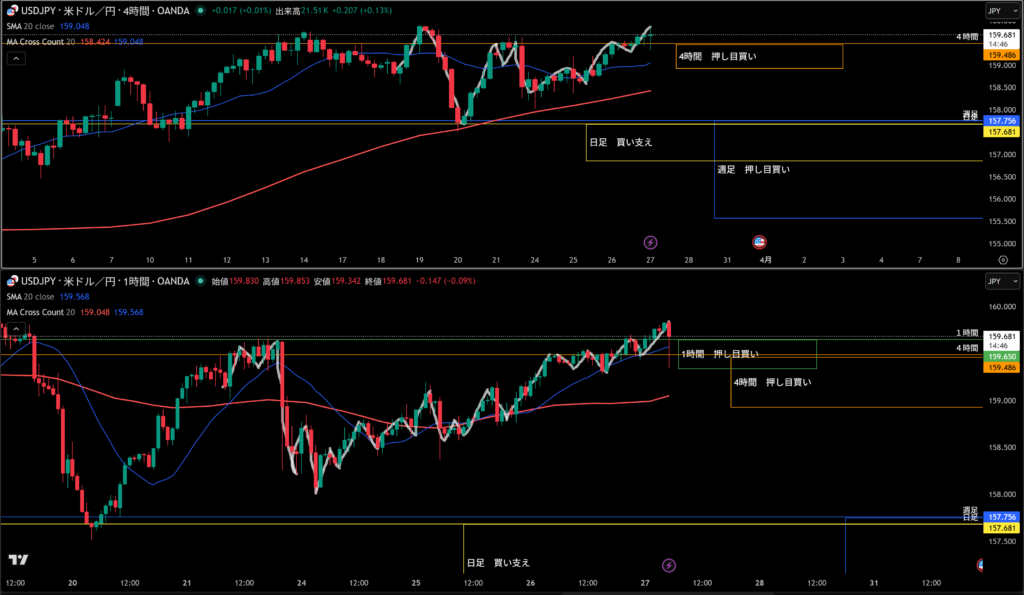The image size is (1024, 595).
Task: Select the 日足 買い支え box on upper chart
Action: pyautogui.click(x=621, y=142)
